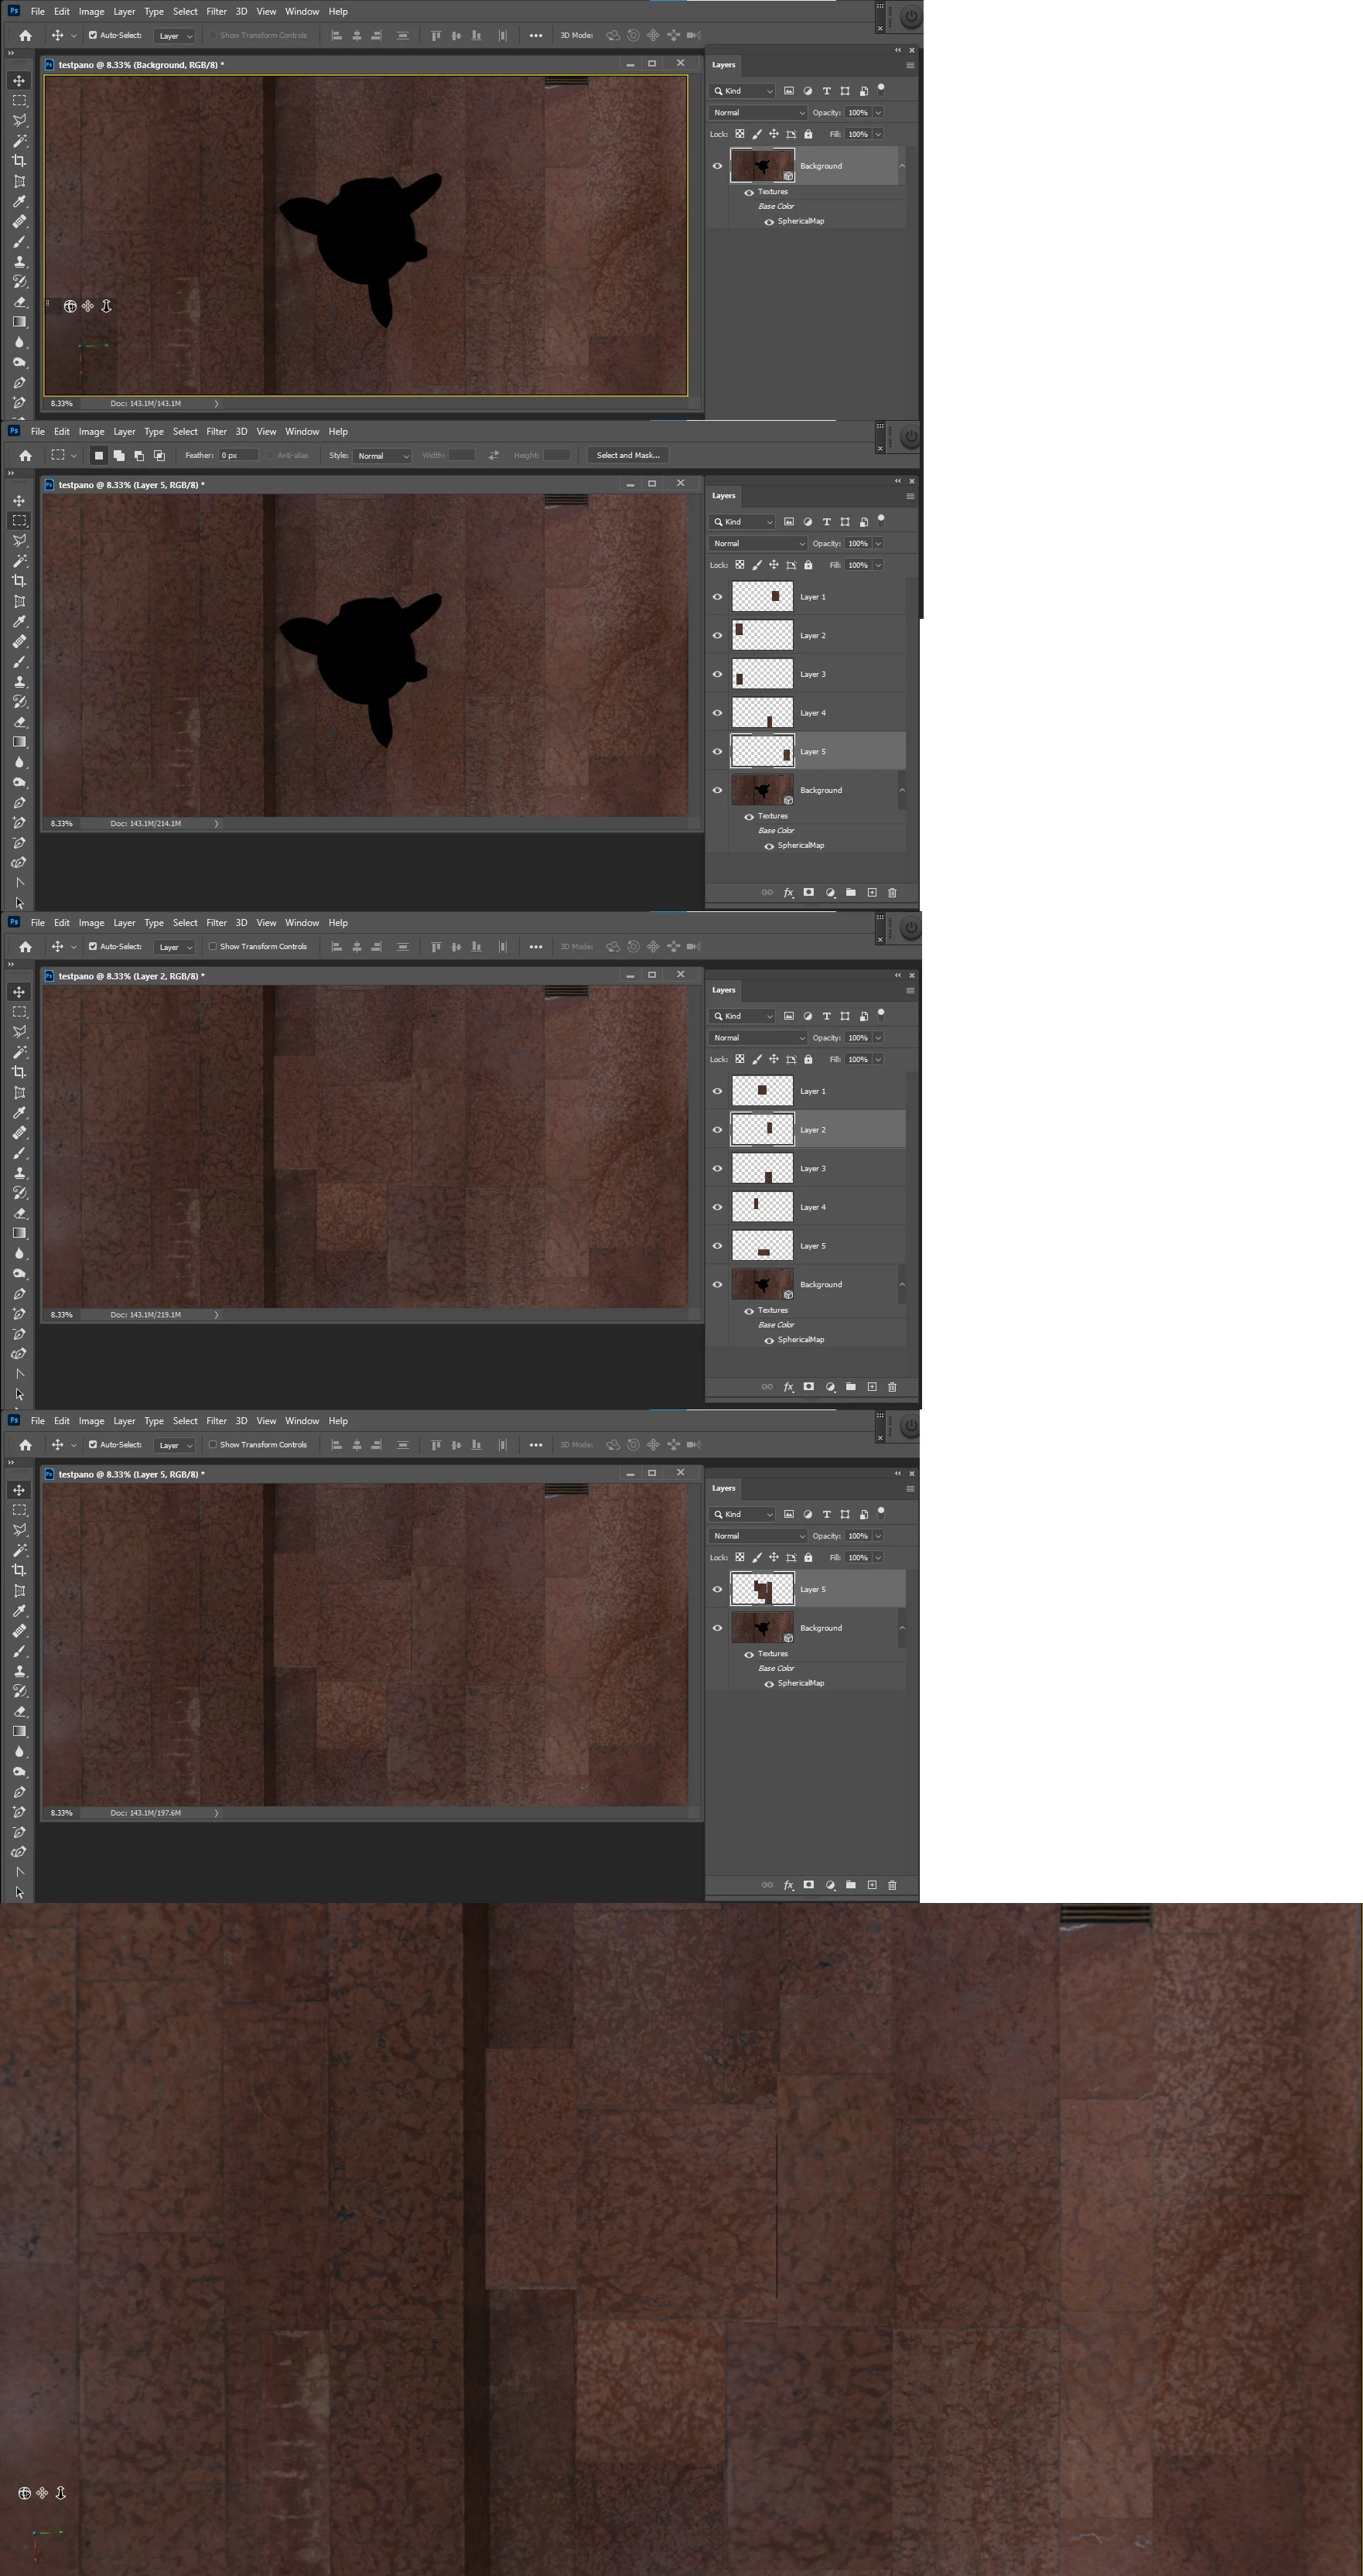The width and height of the screenshot is (1363, 2576).
Task: Open 3D menu in Background, RGB/8 window
Action: [241, 12]
